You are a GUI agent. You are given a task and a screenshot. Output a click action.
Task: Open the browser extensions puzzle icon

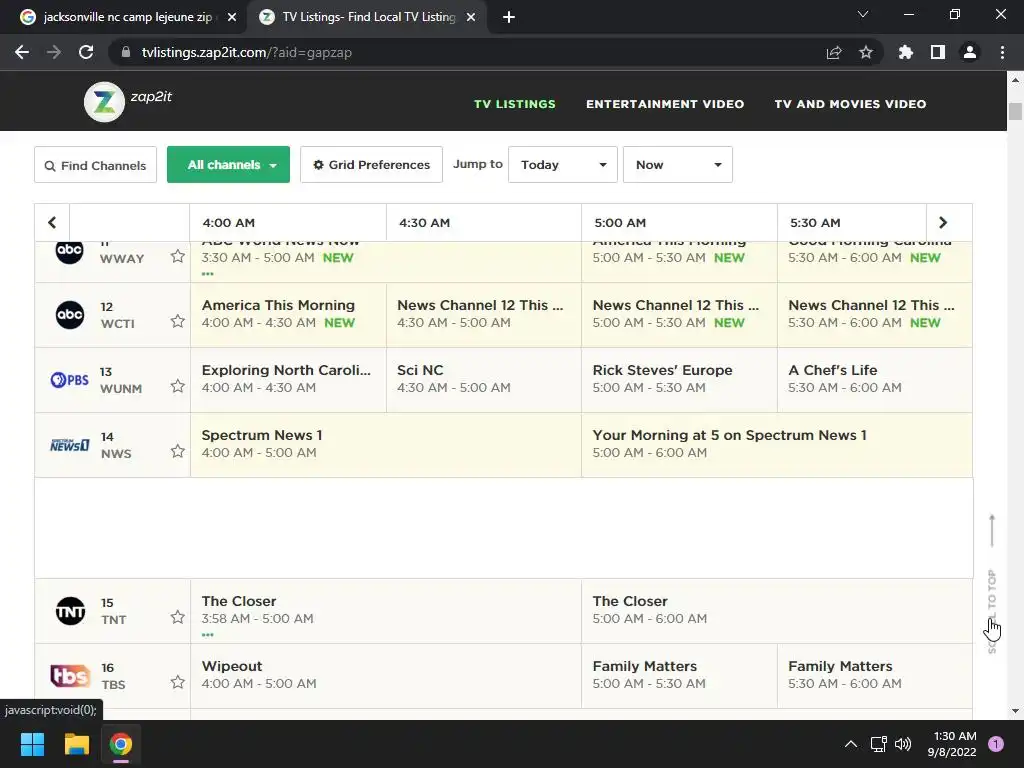(x=906, y=52)
